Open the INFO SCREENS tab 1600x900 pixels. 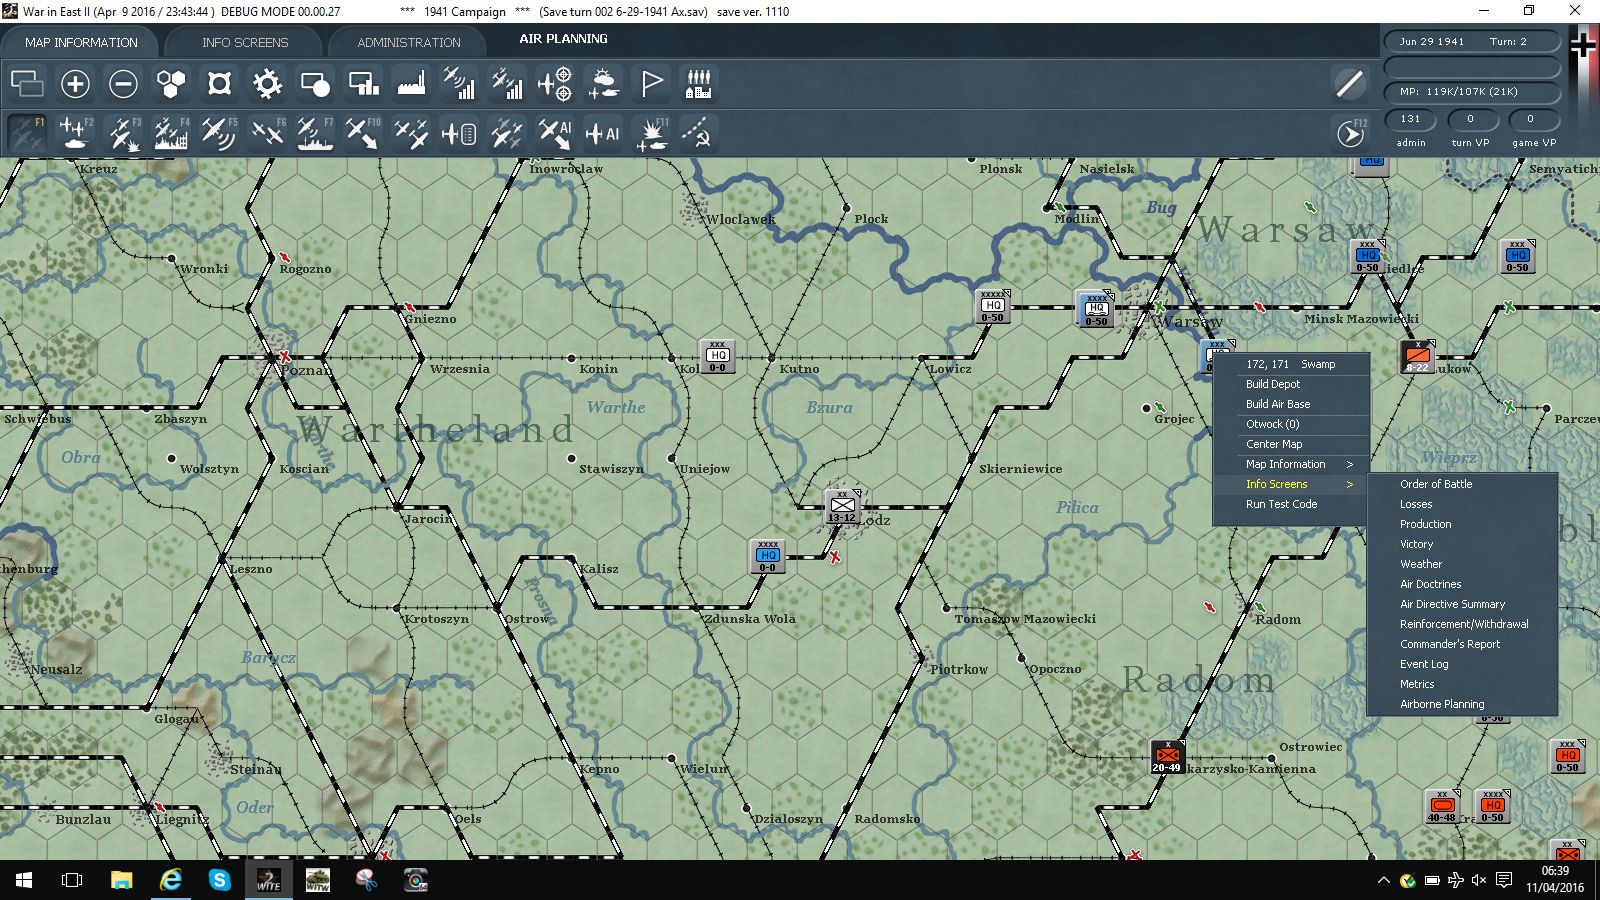(245, 43)
